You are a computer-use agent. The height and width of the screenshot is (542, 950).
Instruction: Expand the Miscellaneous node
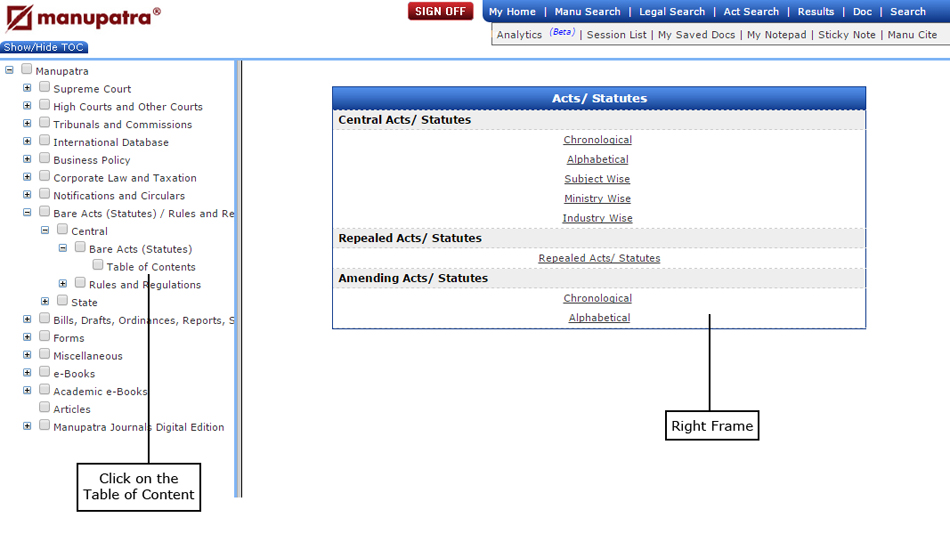(27, 355)
